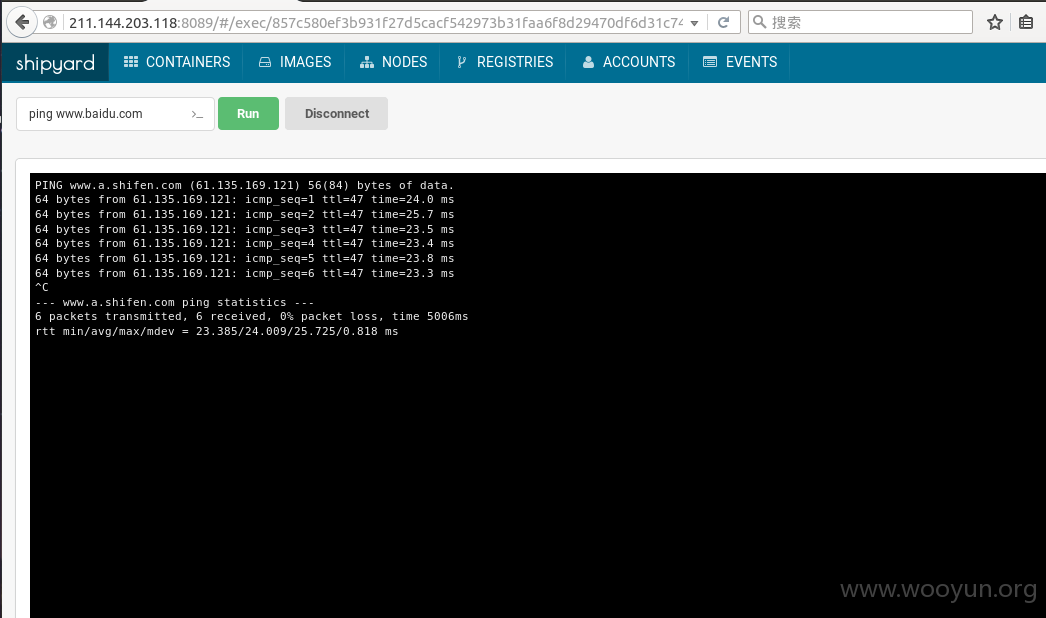Image resolution: width=1046 pixels, height=618 pixels.
Task: Open the Images menu item
Action: pyautogui.click(x=294, y=62)
